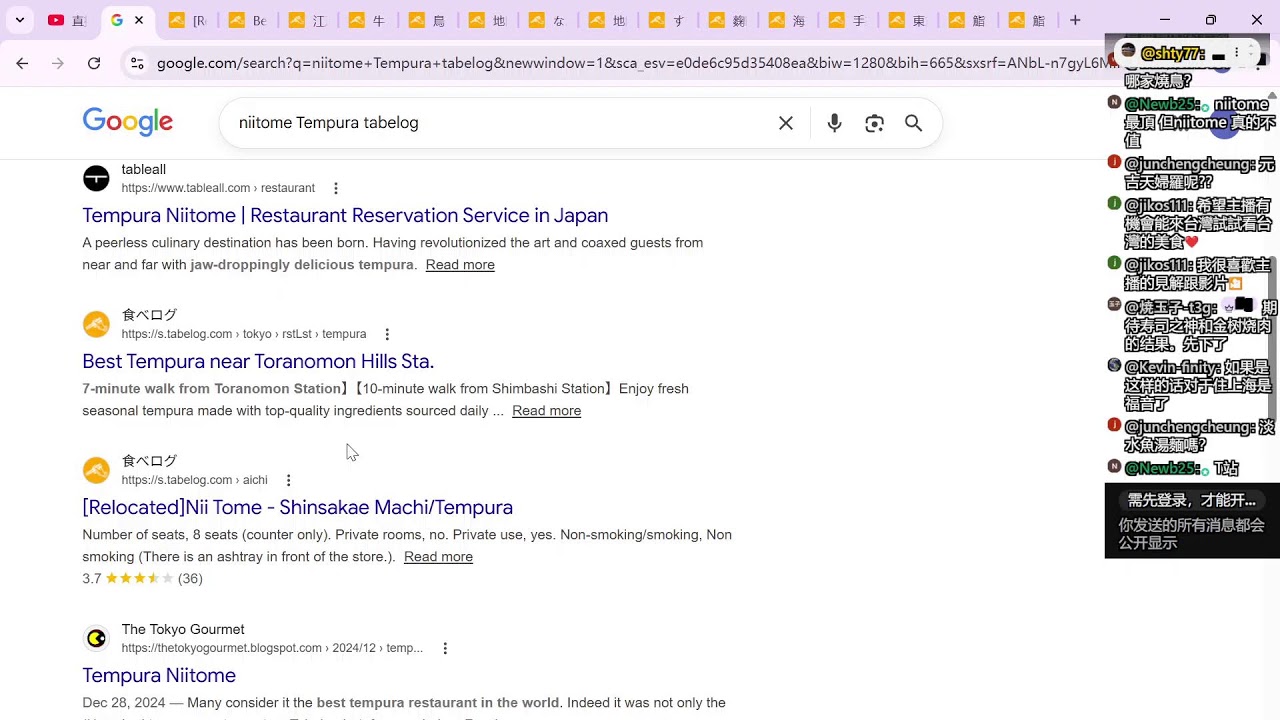Click the chat login notice 需先登录，才能开...
1280x720 pixels.
pos(1192,500)
